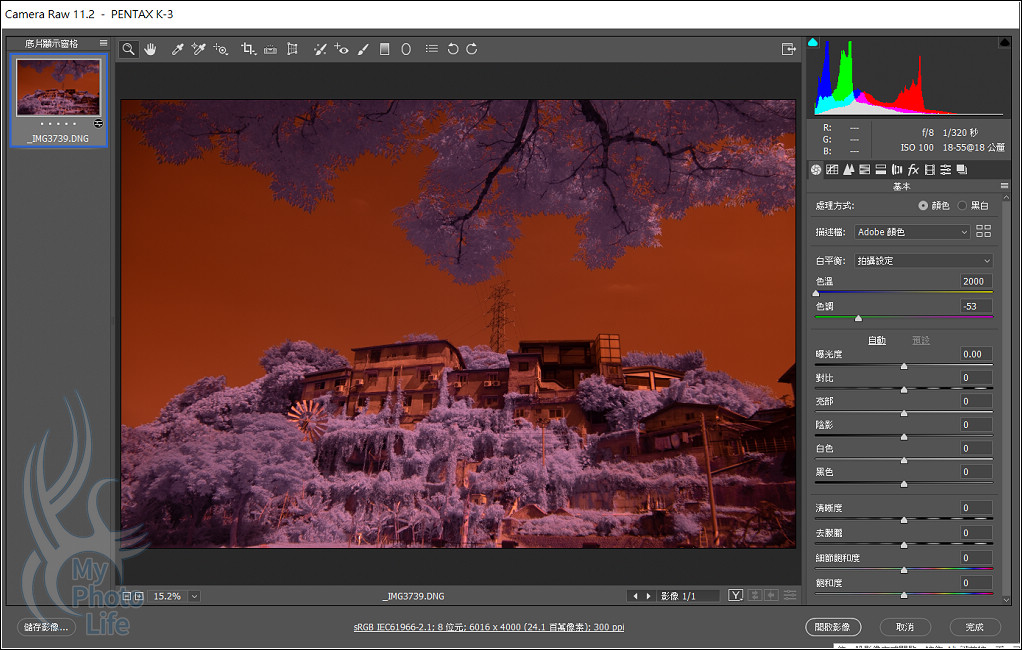Select the 顏色 (color) treatment radio button
This screenshot has width=1022, height=650.
923,205
